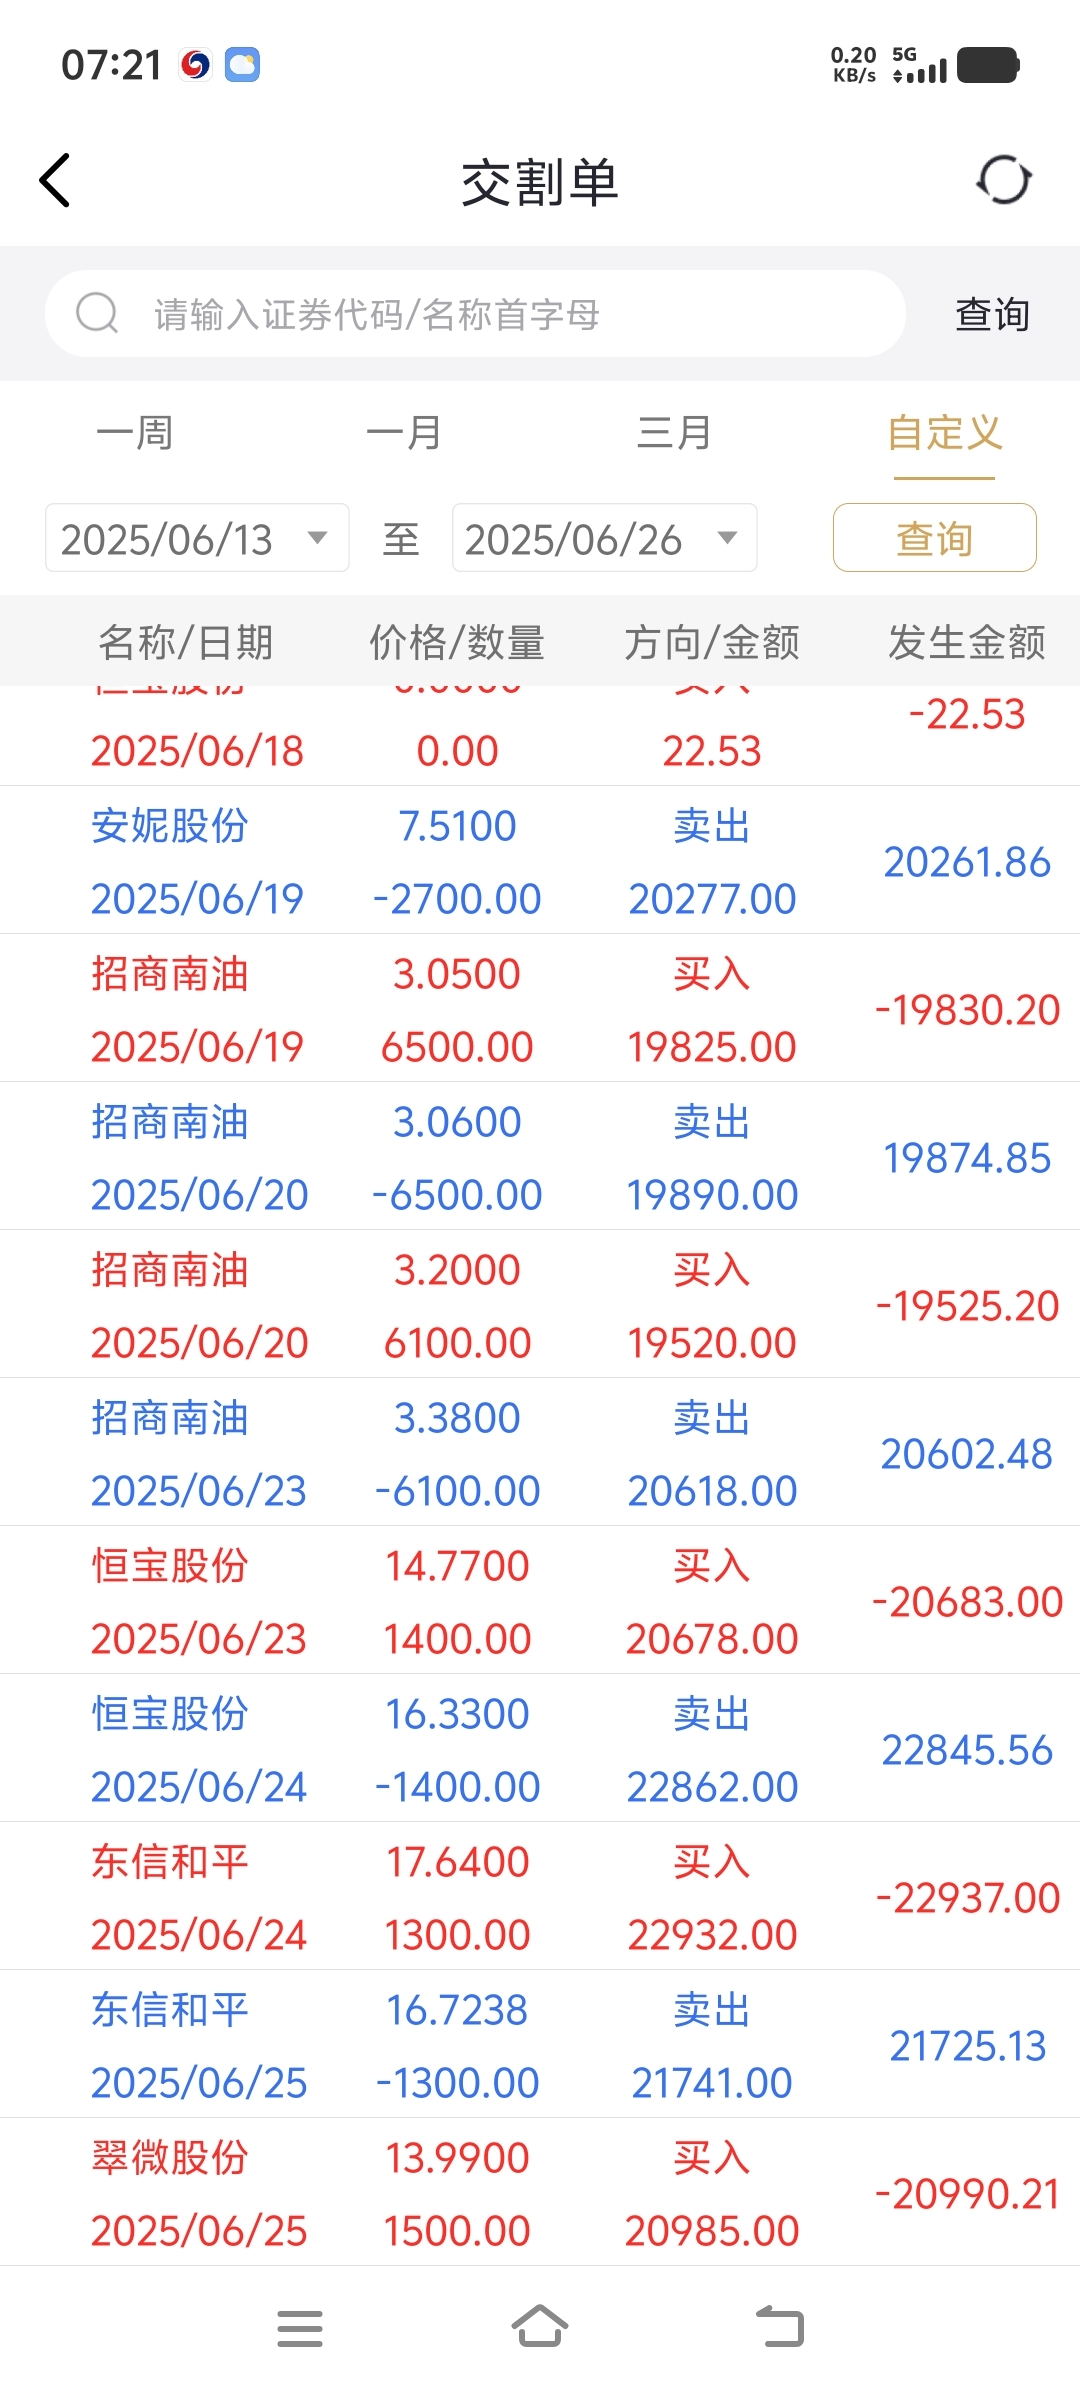This screenshot has width=1080, height=2392.
Task: Tap the back arrow icon
Action: pos(55,181)
